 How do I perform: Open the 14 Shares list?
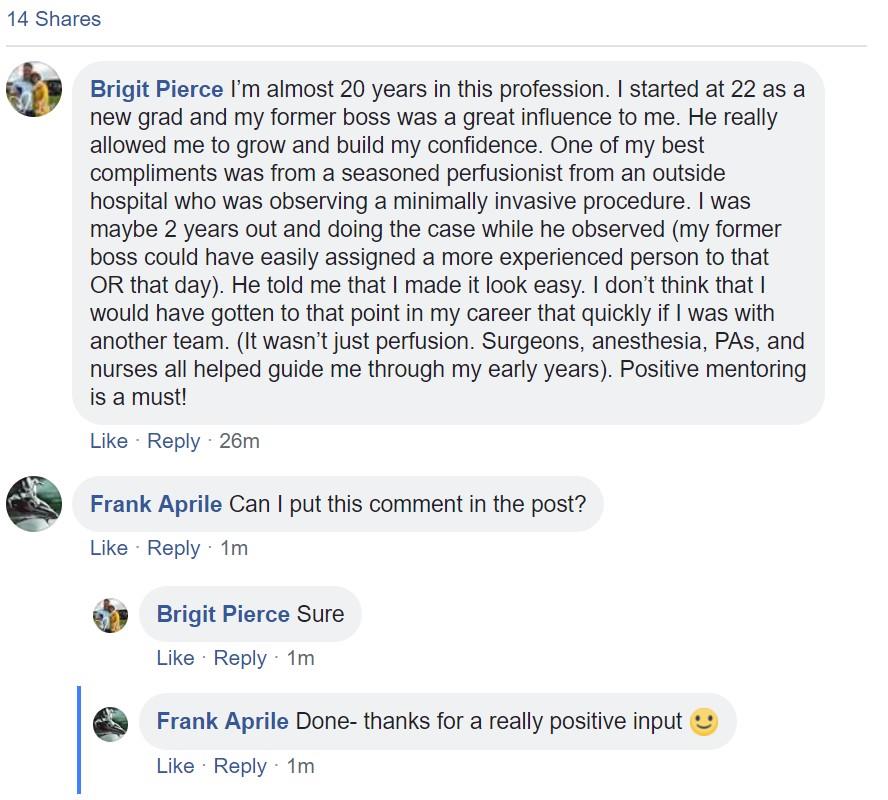(x=53, y=19)
